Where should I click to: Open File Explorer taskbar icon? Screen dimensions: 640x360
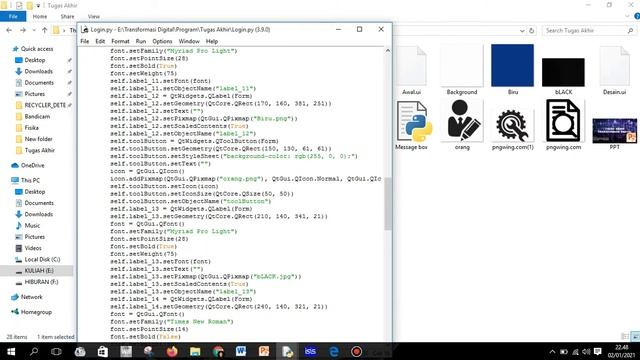[x=195, y=351]
